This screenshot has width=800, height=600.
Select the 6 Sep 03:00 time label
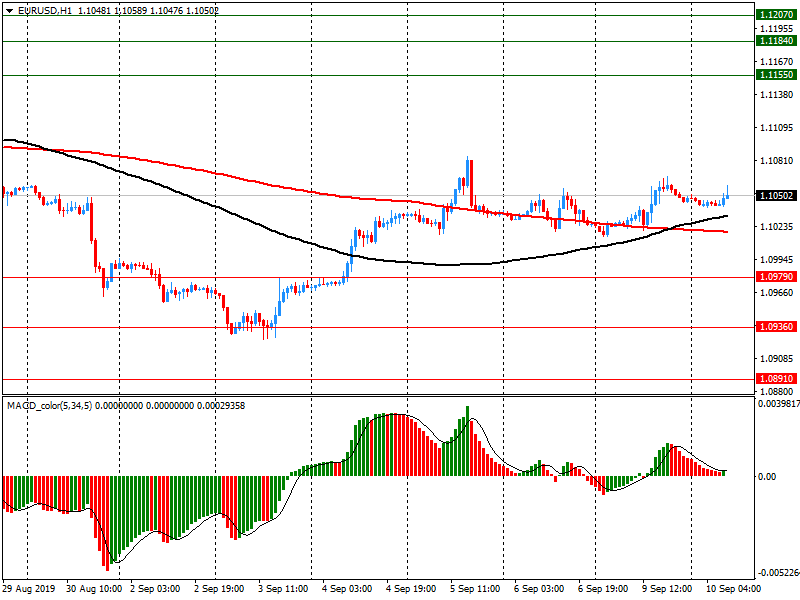coord(539,589)
